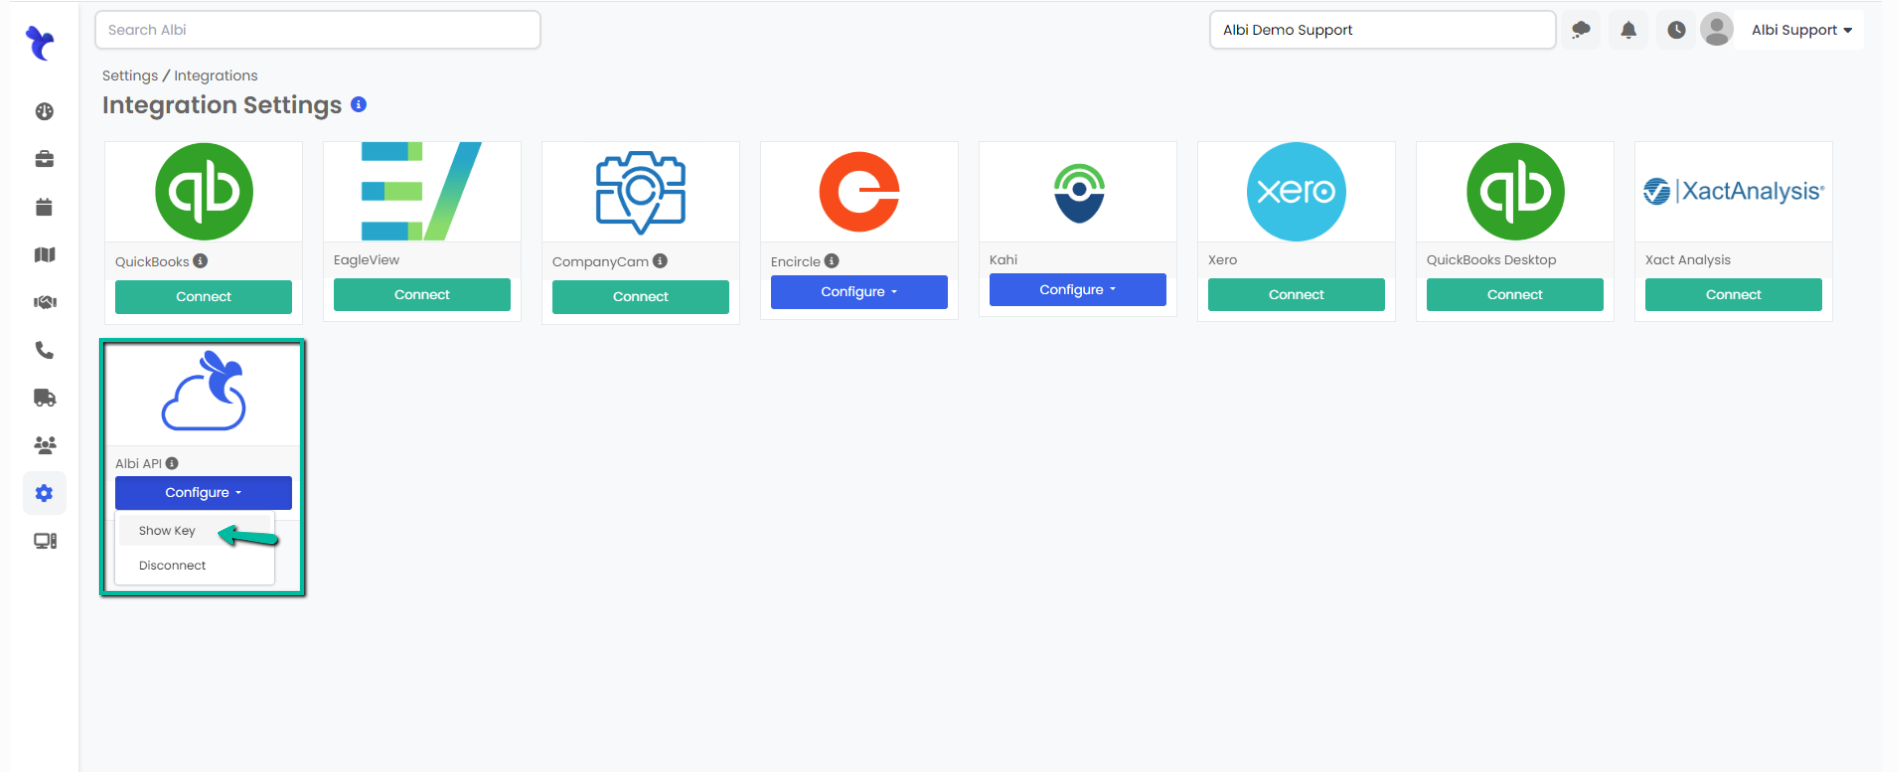Click the Xero logo thumbnail
The width and height of the screenshot is (1898, 772).
(1296, 191)
